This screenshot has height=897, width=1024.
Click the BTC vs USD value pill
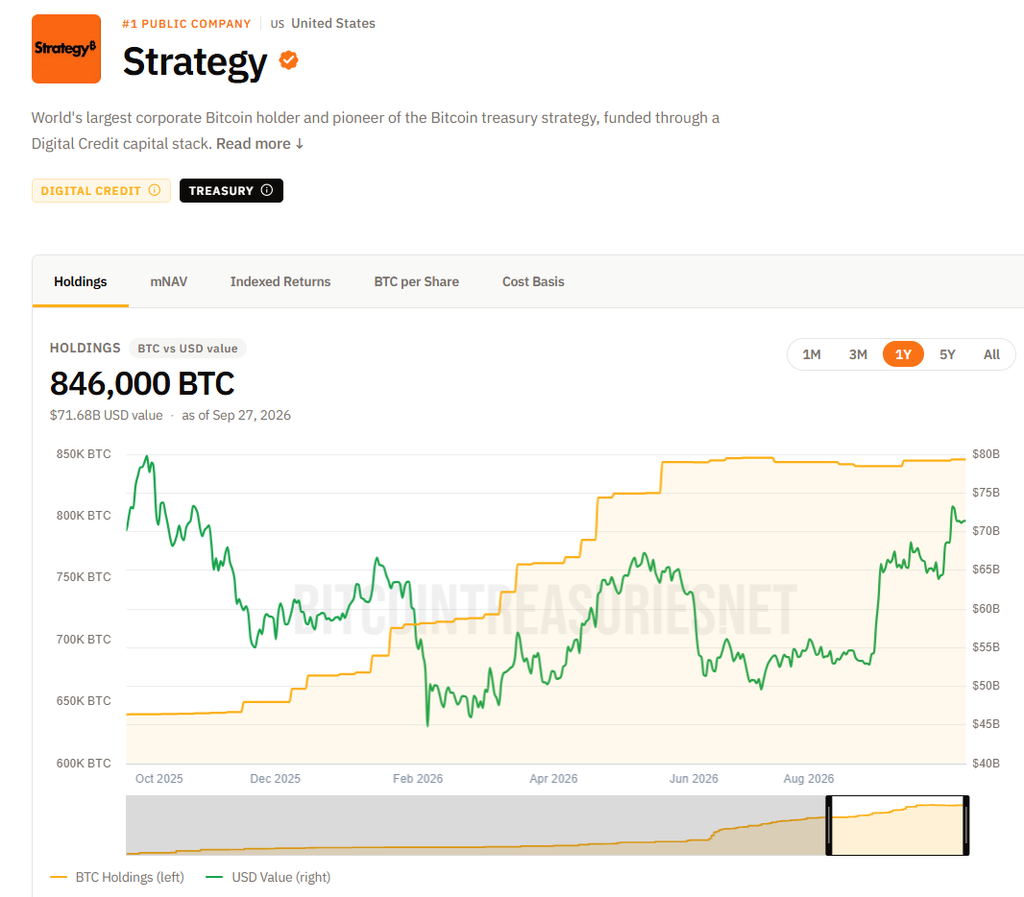(187, 349)
